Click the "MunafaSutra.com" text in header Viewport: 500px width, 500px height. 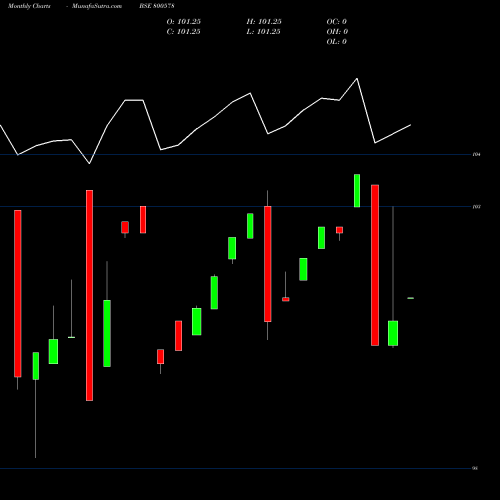[97, 6]
